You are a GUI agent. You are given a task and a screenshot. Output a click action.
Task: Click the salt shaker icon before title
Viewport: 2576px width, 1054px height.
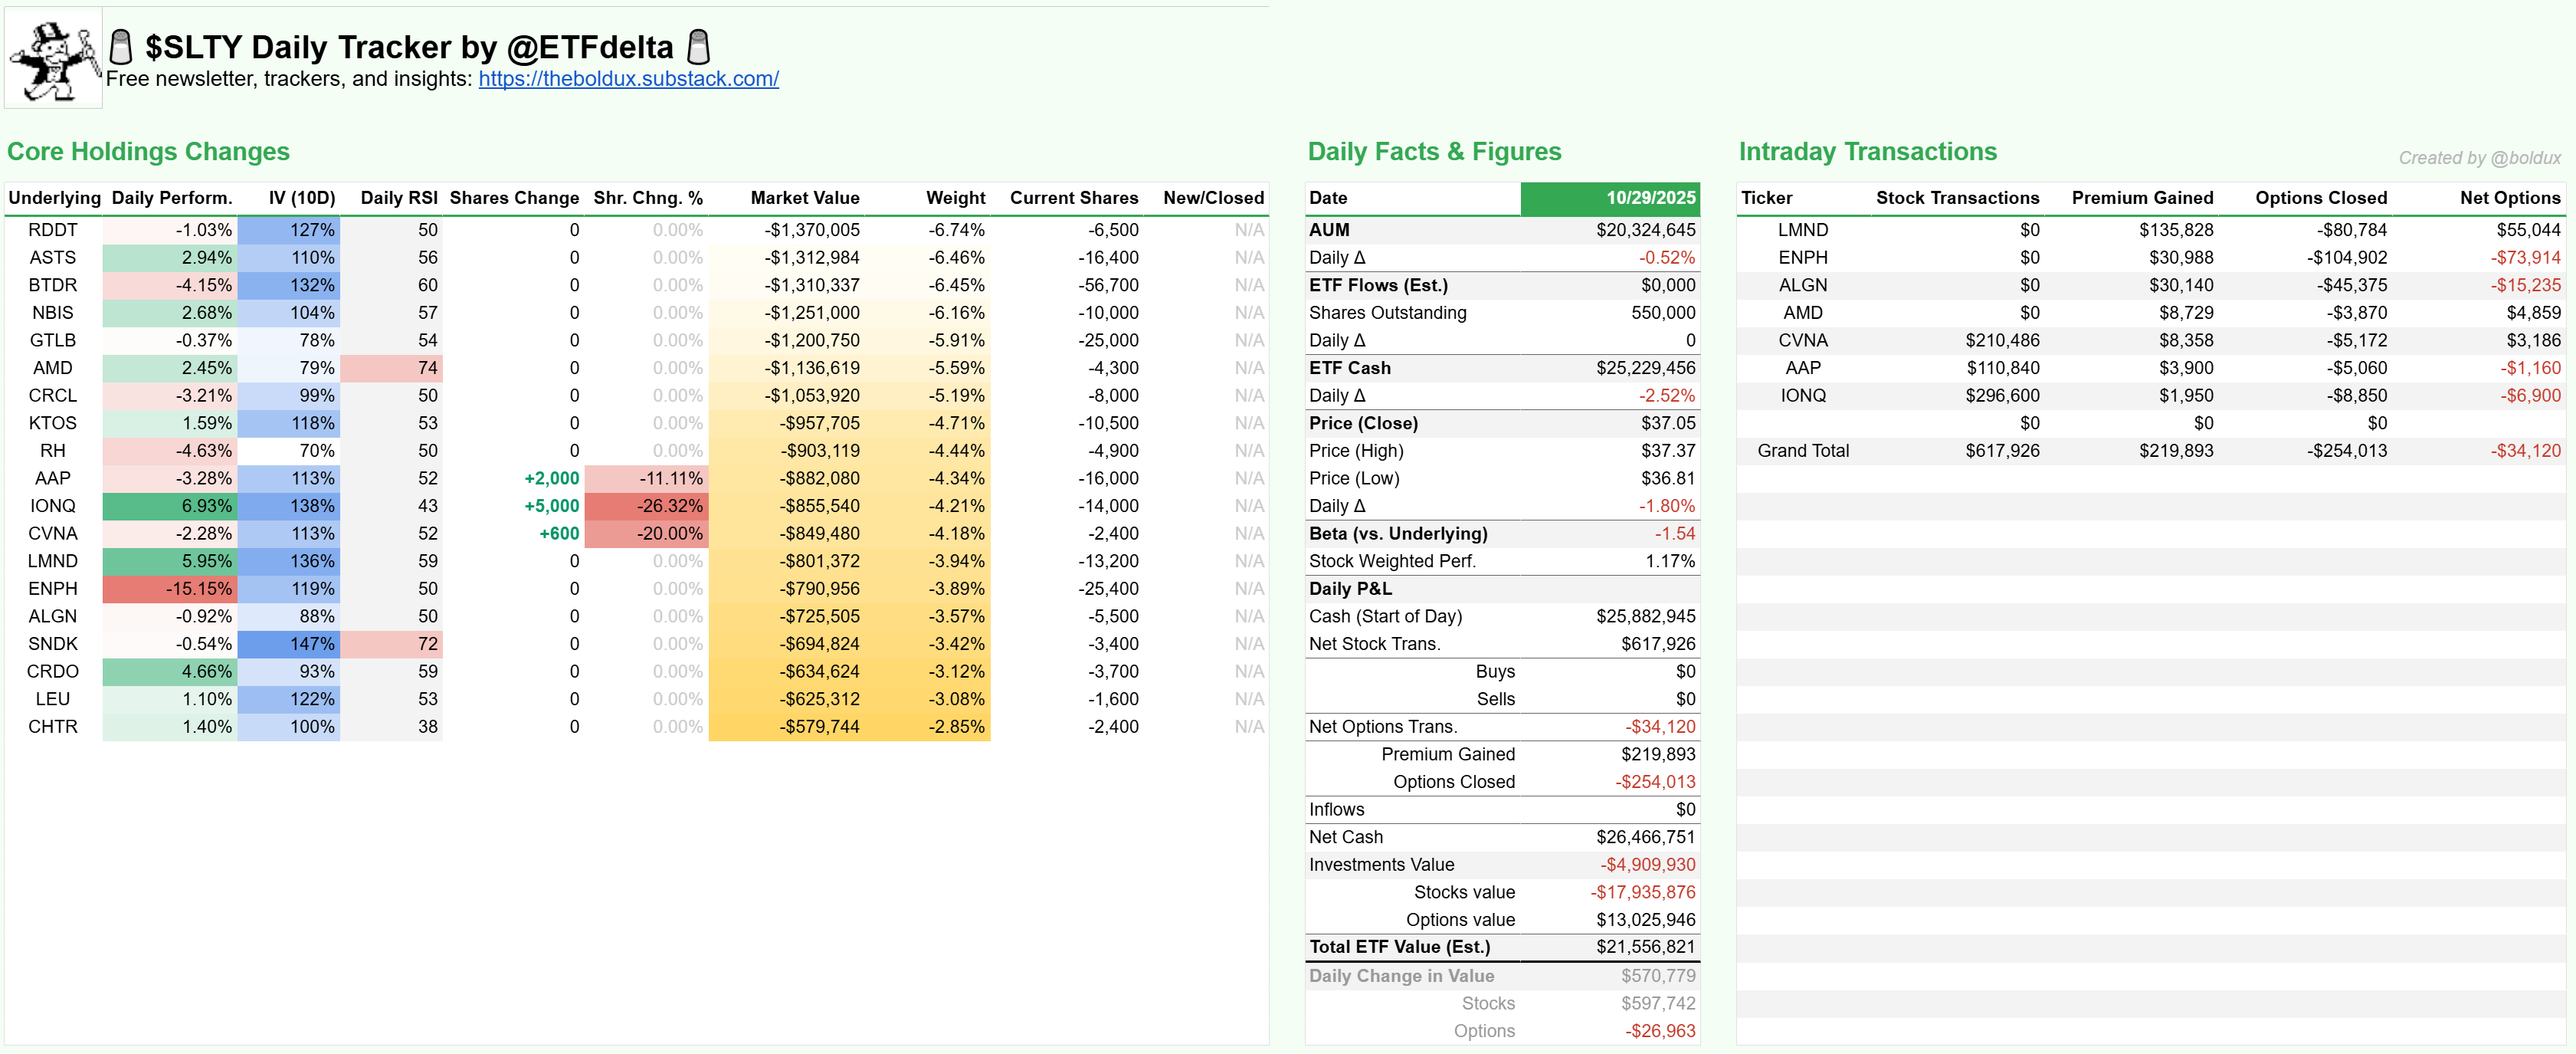121,47
